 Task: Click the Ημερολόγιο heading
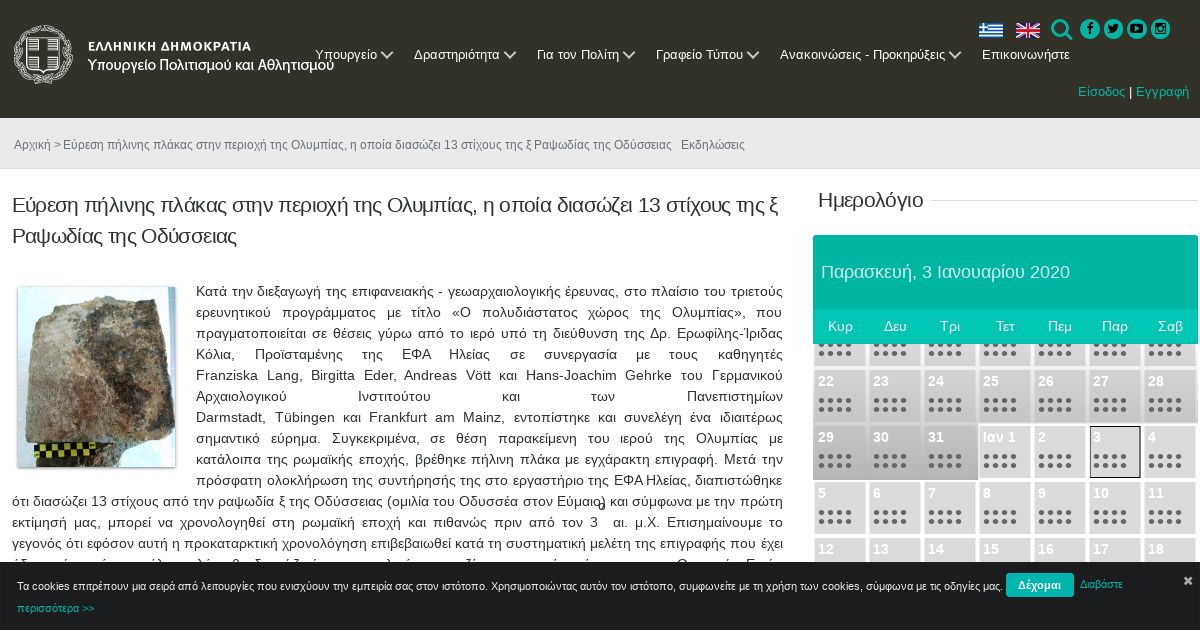click(870, 200)
